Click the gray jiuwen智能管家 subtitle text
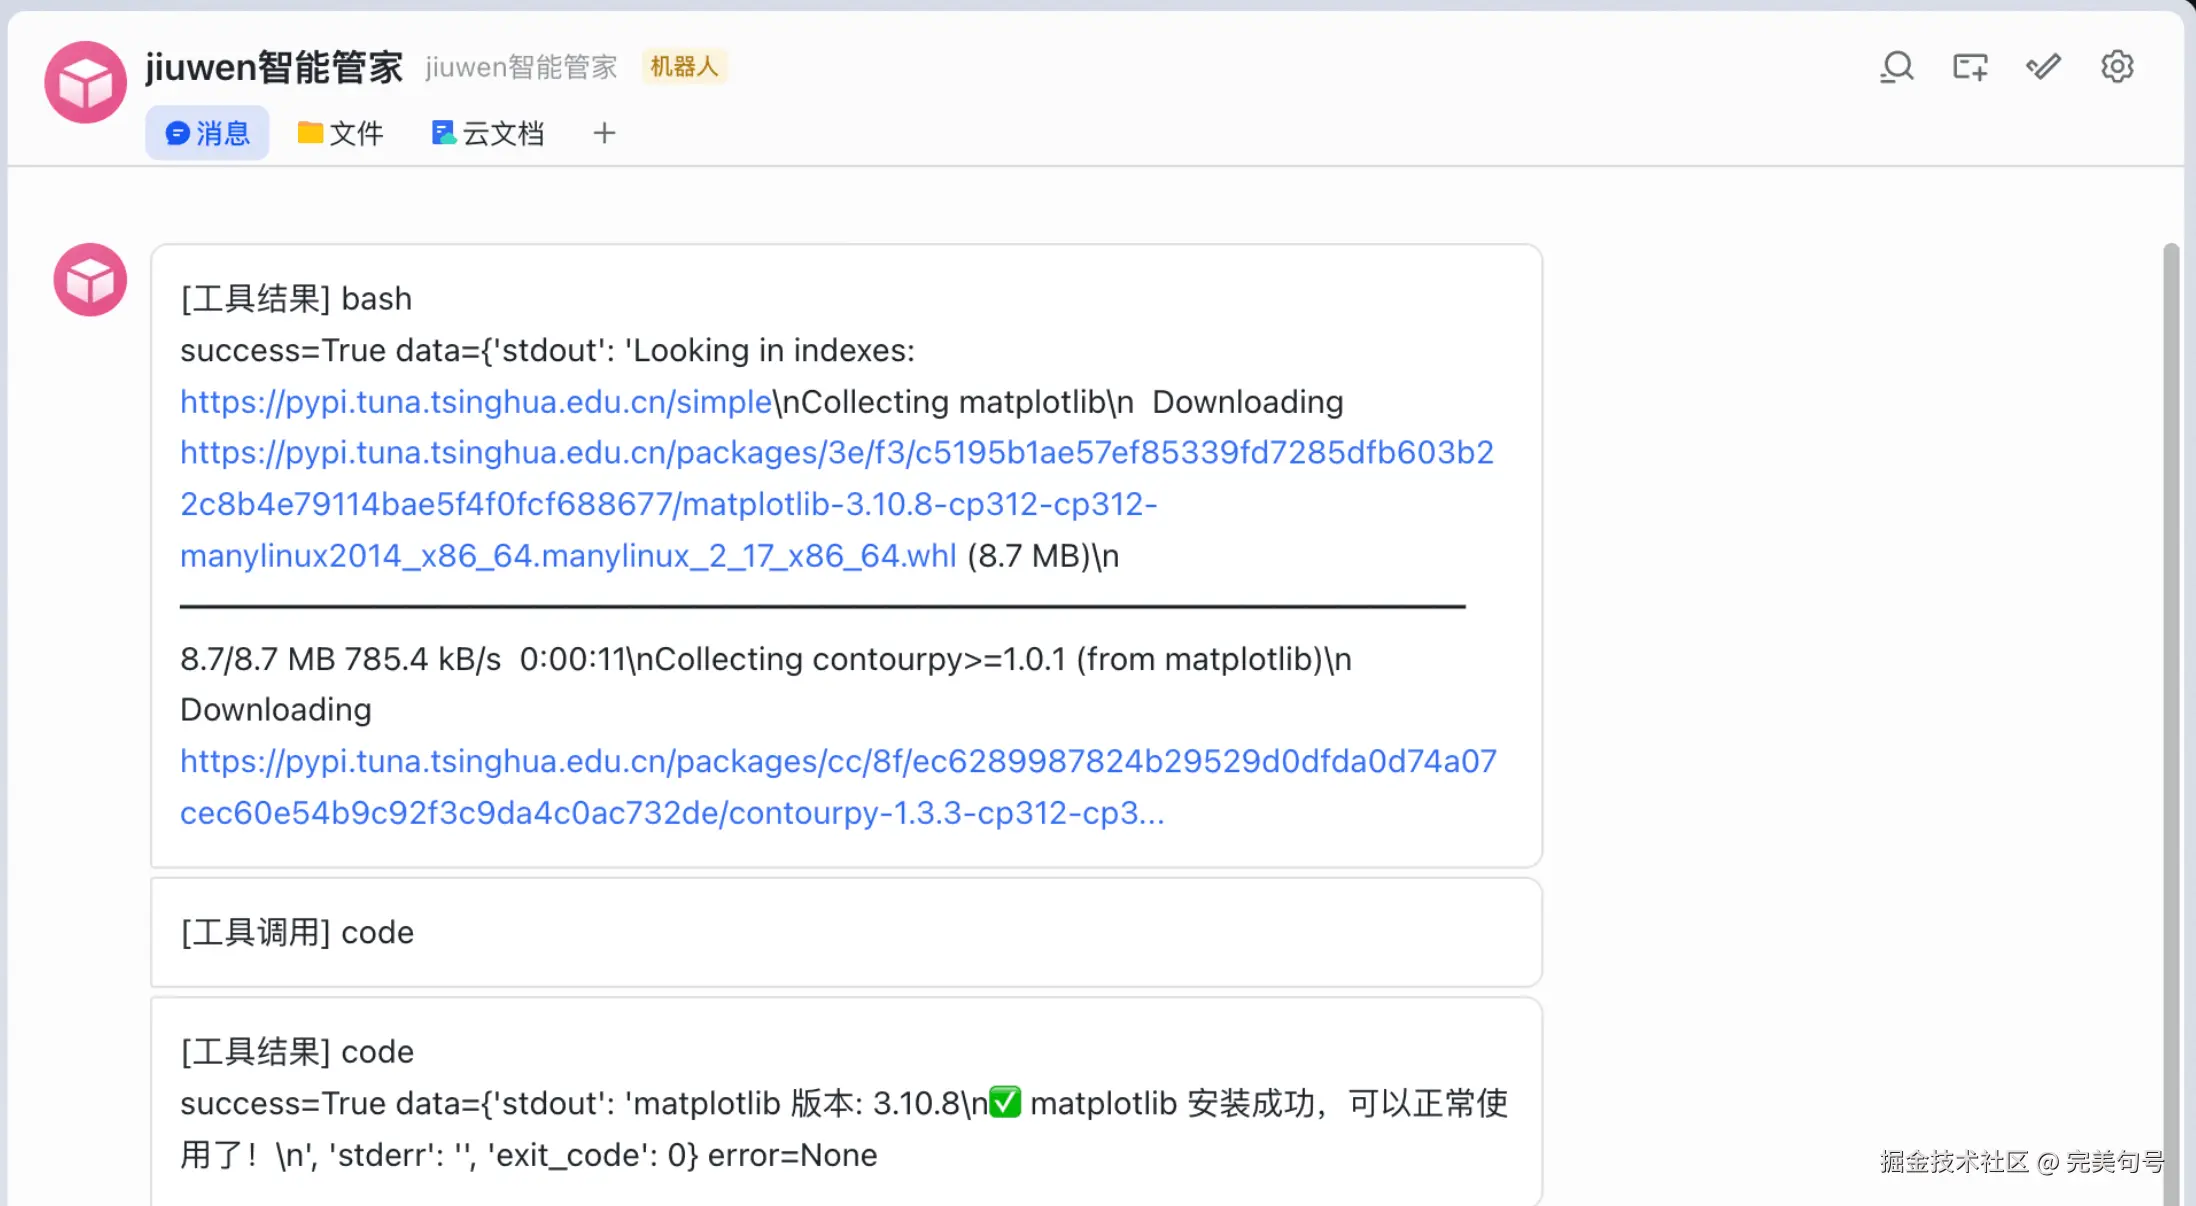Viewport: 2196px width, 1206px height. tap(521, 67)
